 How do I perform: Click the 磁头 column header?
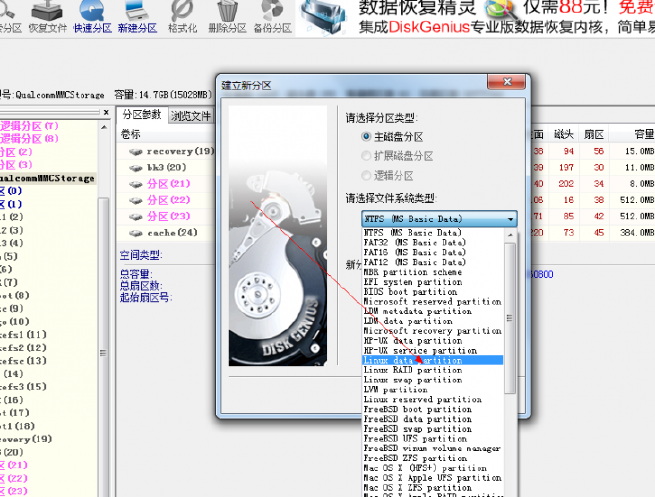(x=564, y=134)
